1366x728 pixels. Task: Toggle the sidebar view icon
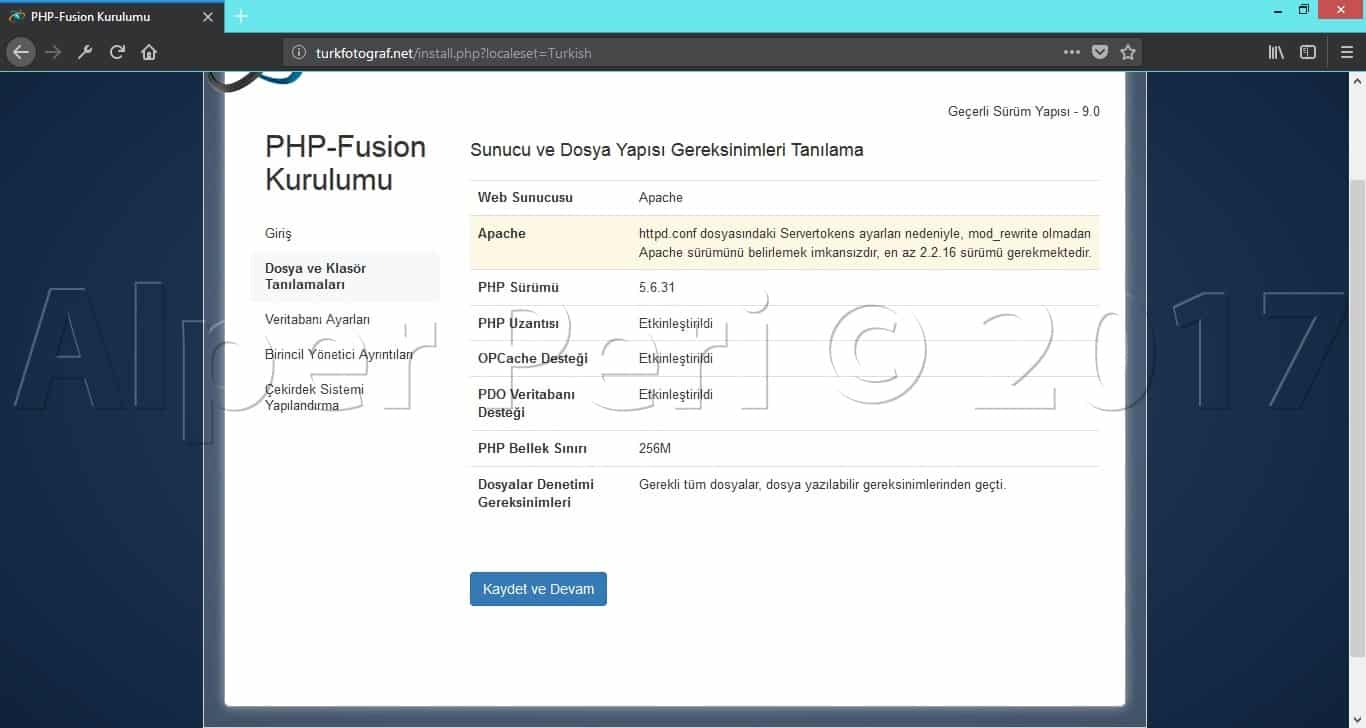[x=1308, y=52]
